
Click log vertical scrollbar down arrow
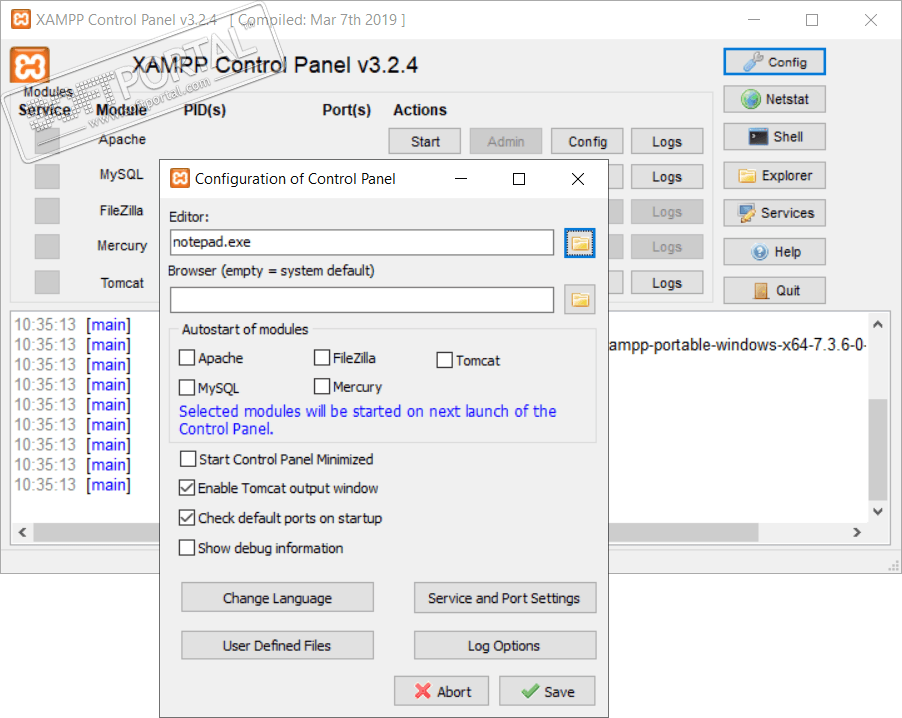coord(878,511)
